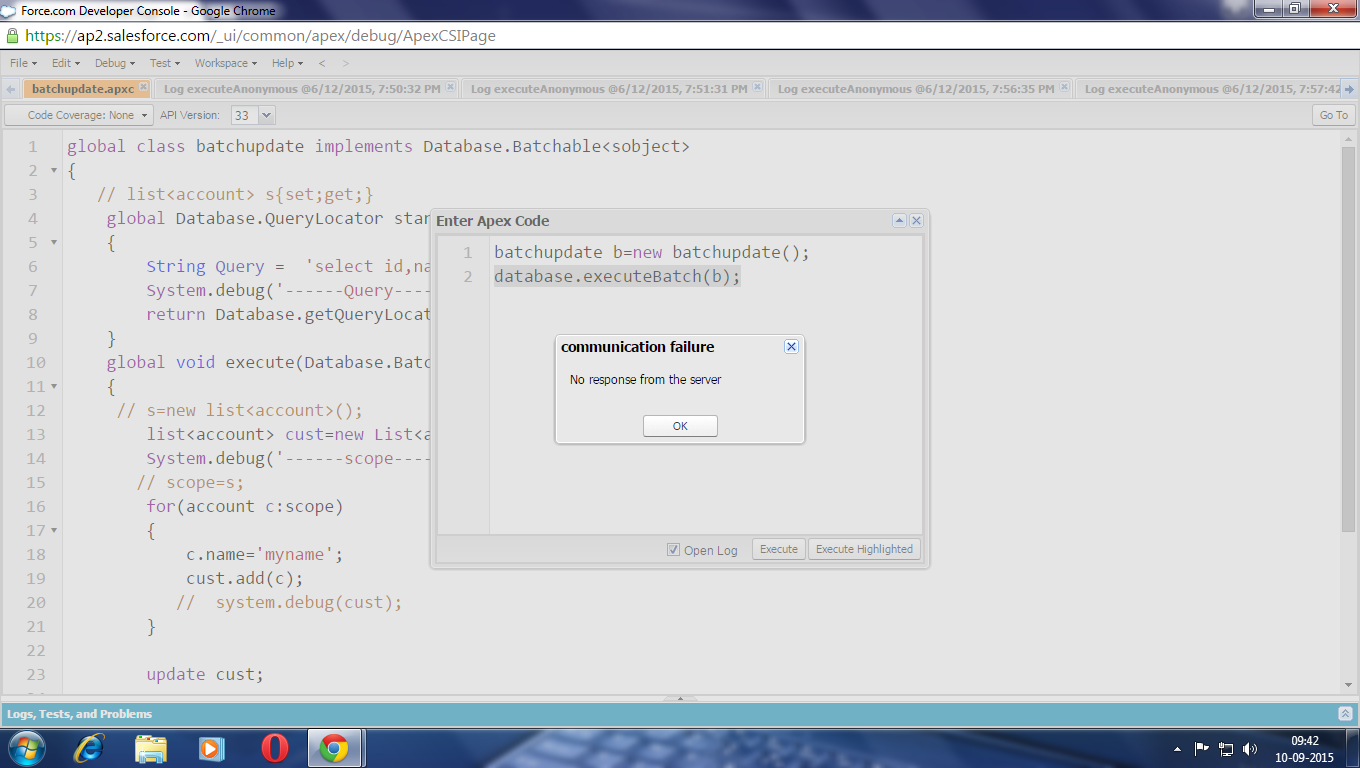Viewport: 1360px width, 768px height.
Task: Close the communication failure dialog with X
Action: (x=791, y=347)
